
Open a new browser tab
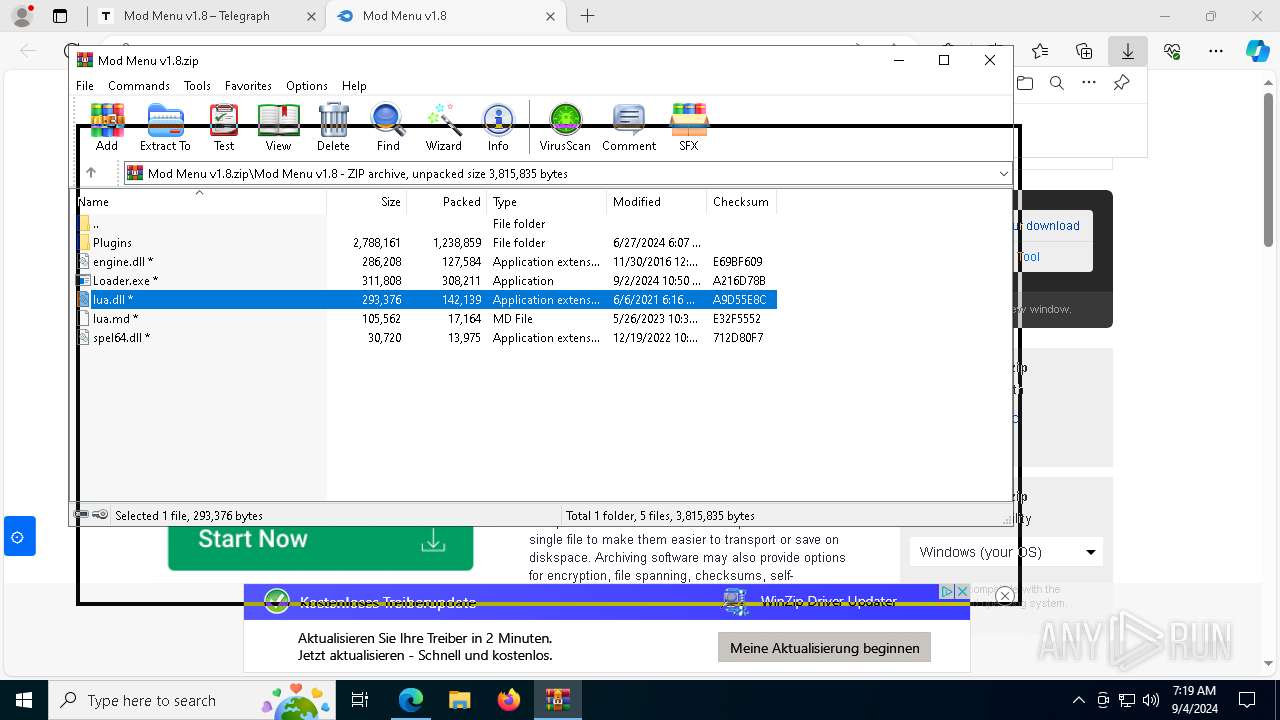(587, 16)
